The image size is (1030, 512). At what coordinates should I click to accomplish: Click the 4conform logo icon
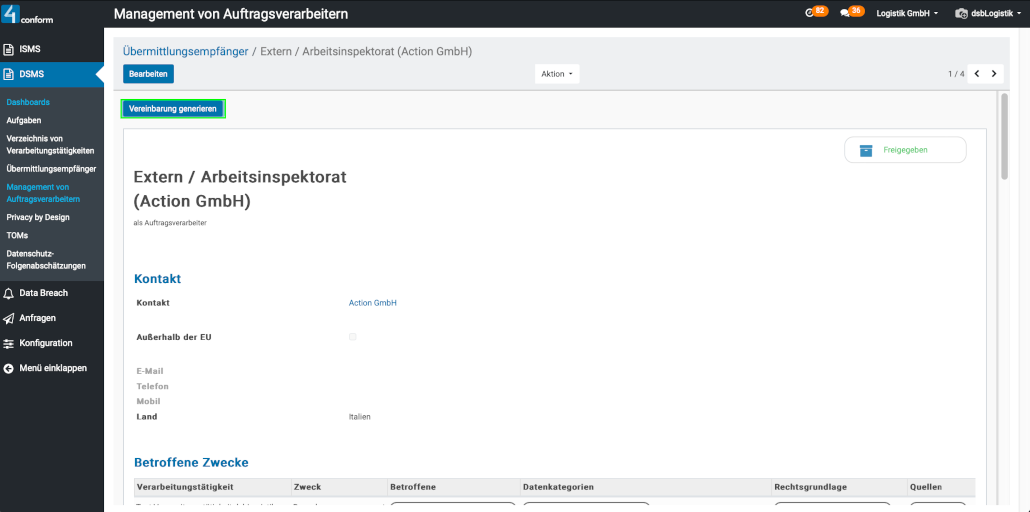pos(12,13)
